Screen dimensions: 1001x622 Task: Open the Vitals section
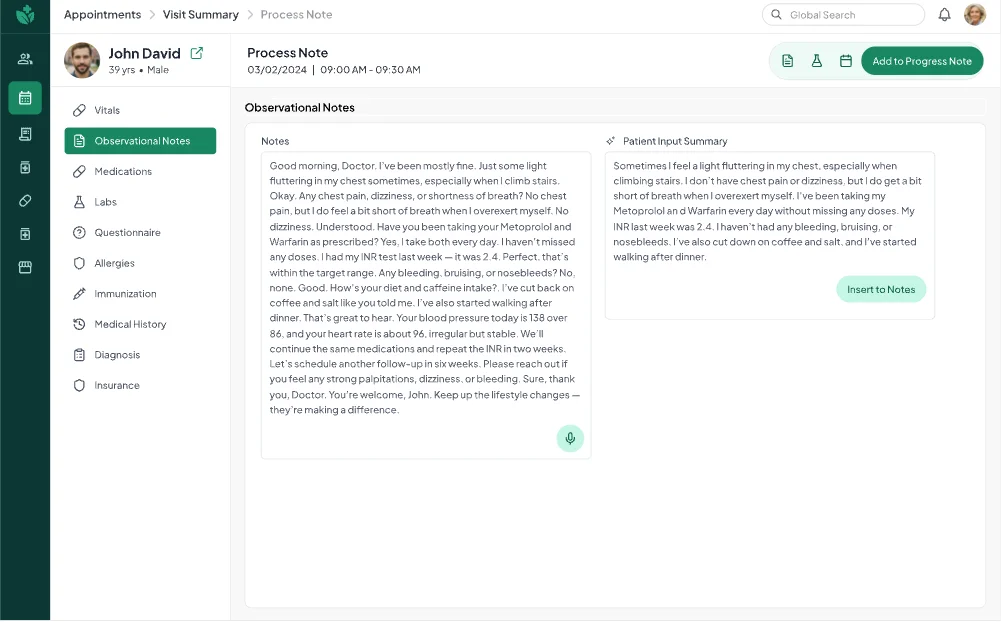(x=140, y=110)
